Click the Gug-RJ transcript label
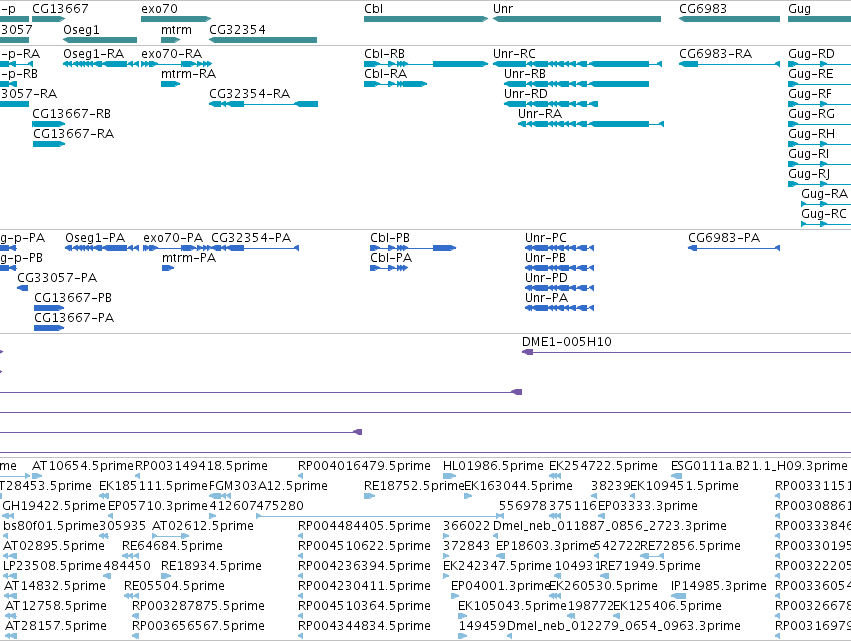Image resolution: width=851 pixels, height=641 pixels. coord(809,174)
